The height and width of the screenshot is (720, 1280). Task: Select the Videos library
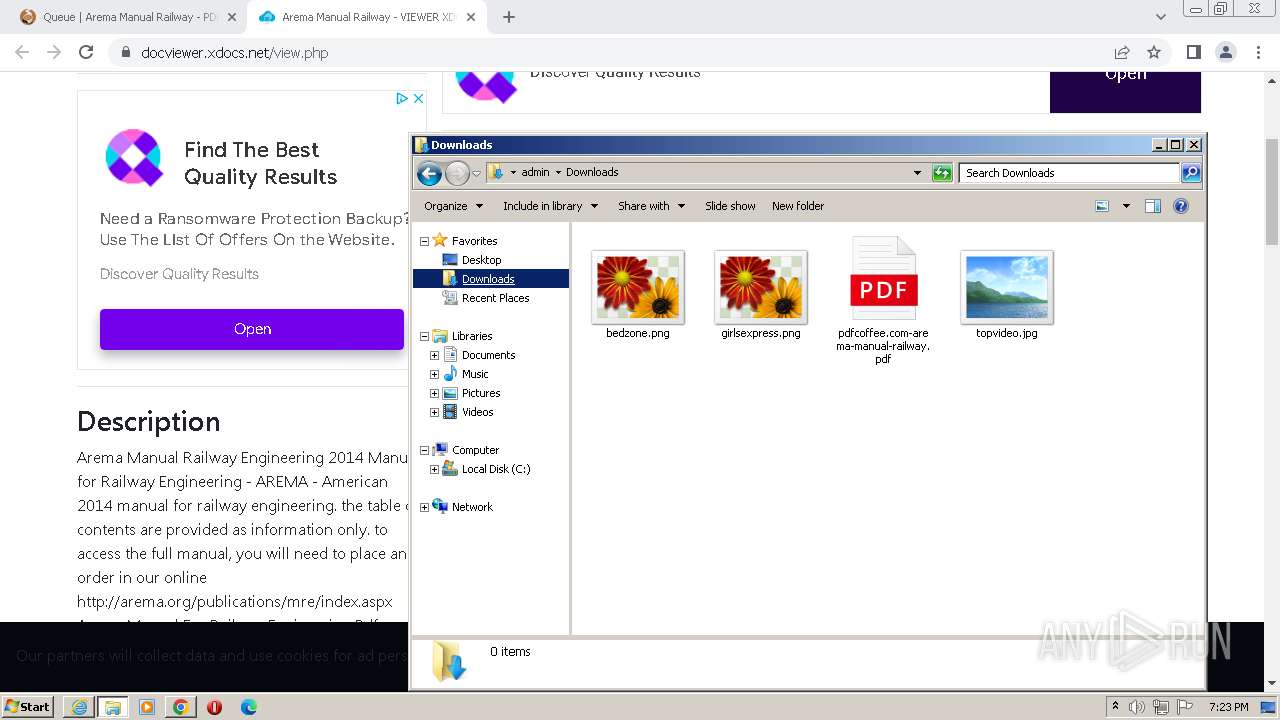[x=477, y=412]
